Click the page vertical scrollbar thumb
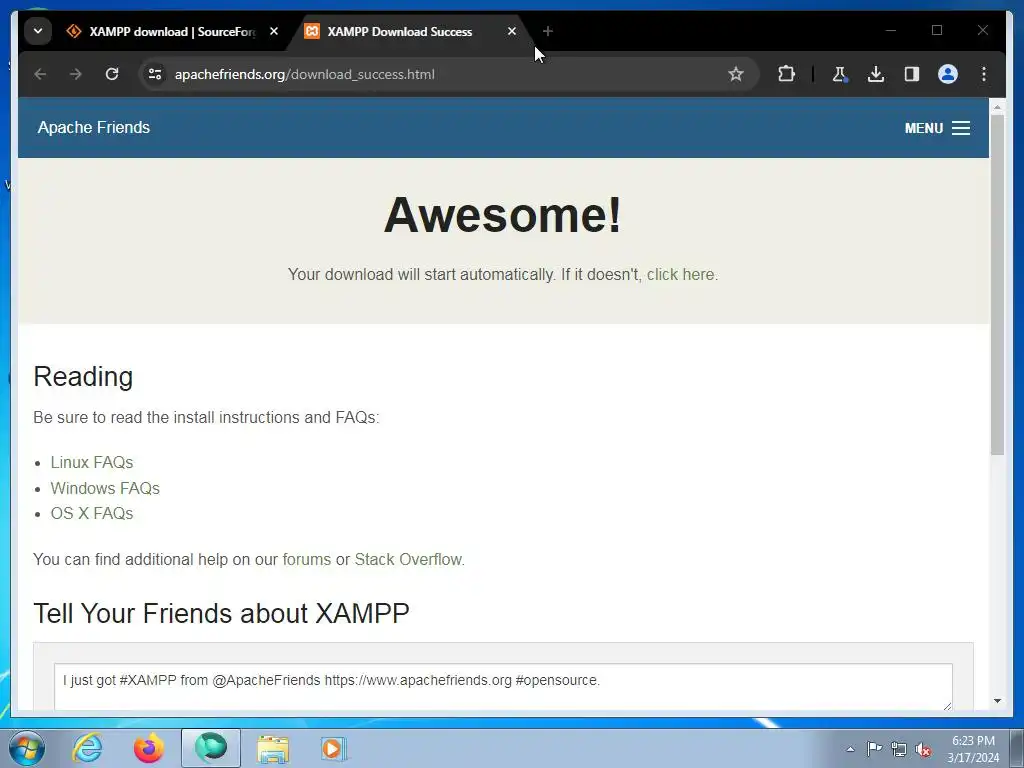1024x768 pixels. [x=997, y=284]
